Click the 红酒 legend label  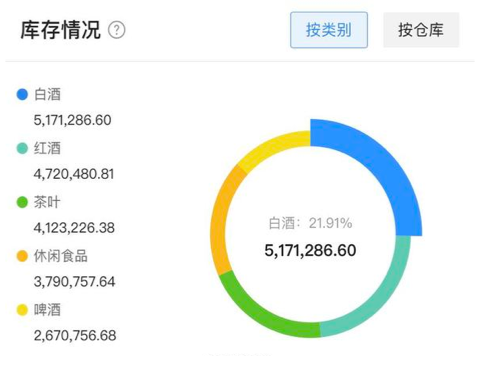[47, 148]
